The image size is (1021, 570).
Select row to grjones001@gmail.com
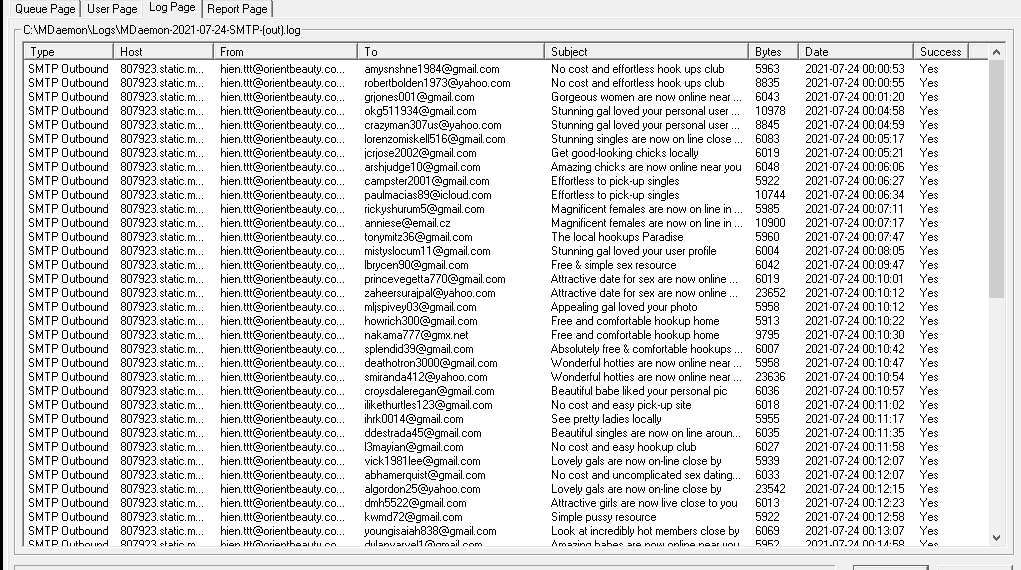tap(506, 97)
